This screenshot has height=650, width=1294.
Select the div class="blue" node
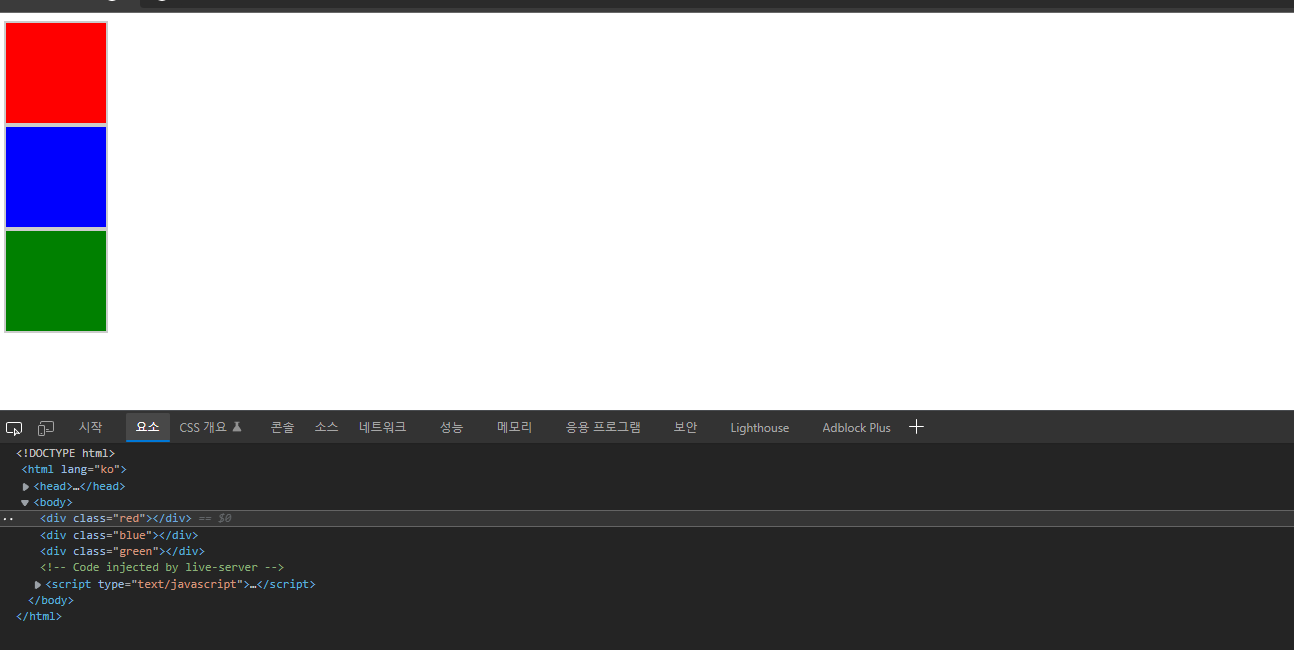coord(119,535)
